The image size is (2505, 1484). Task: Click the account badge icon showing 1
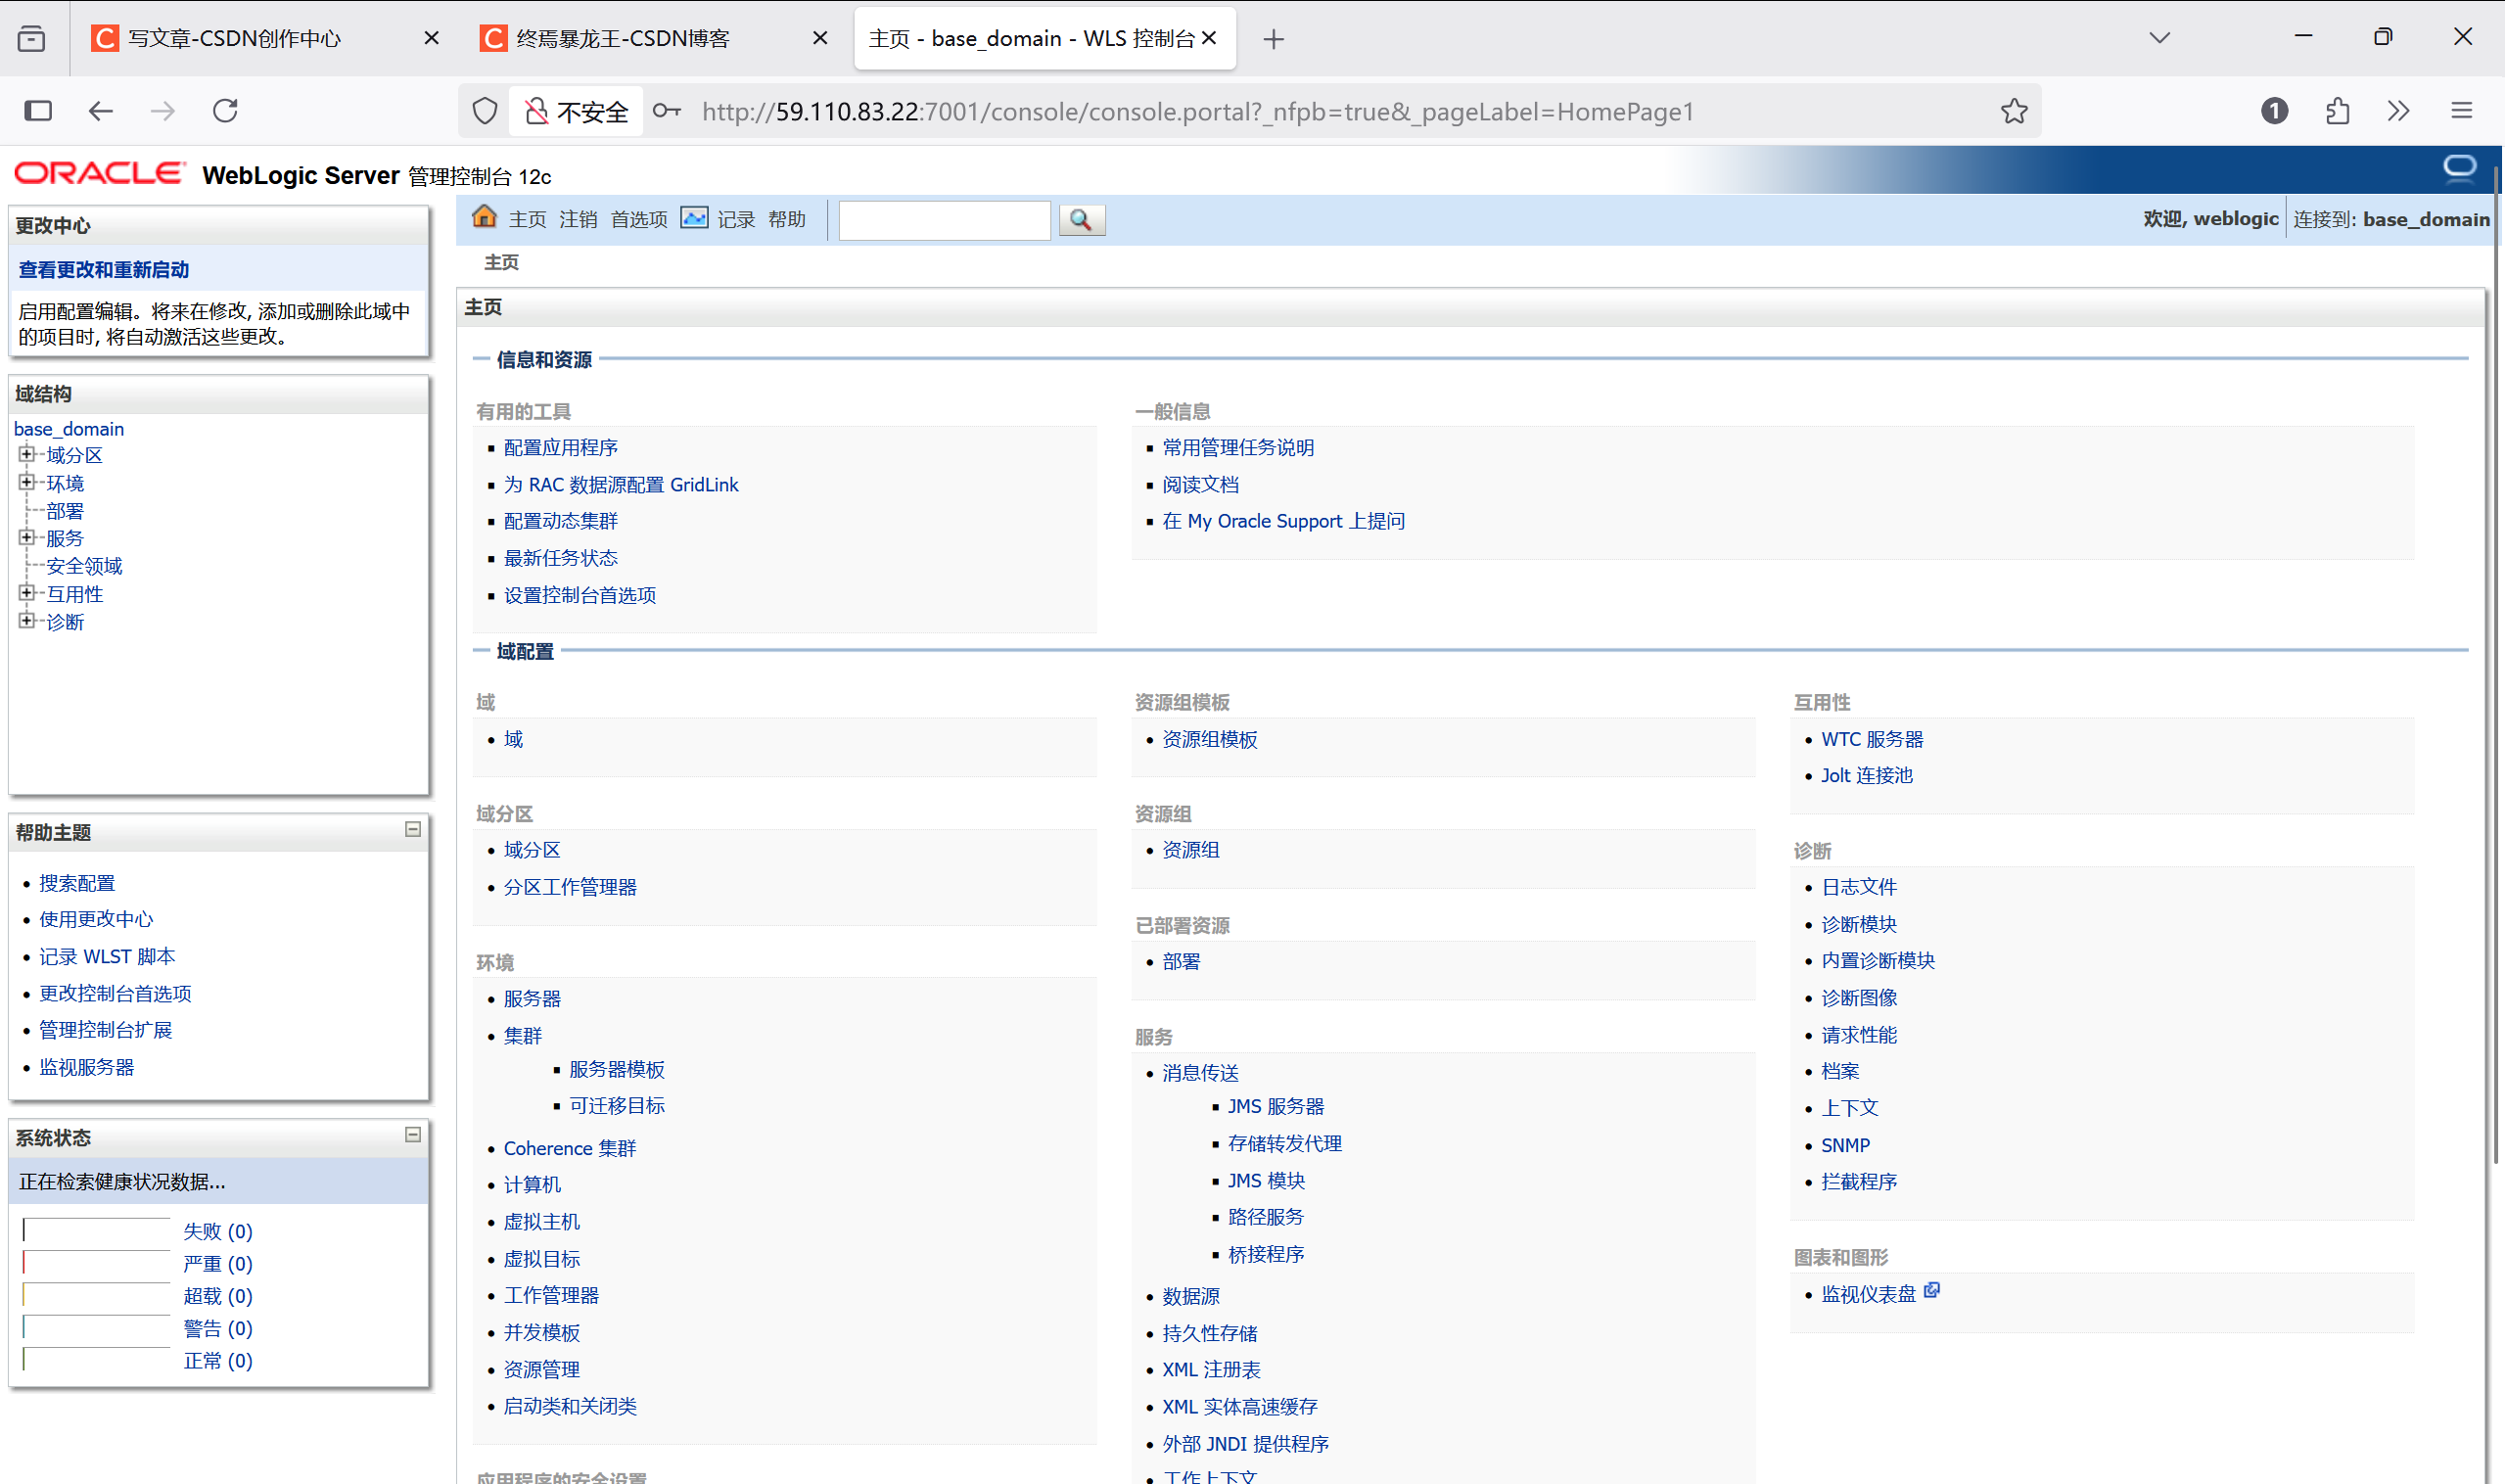2274,111
